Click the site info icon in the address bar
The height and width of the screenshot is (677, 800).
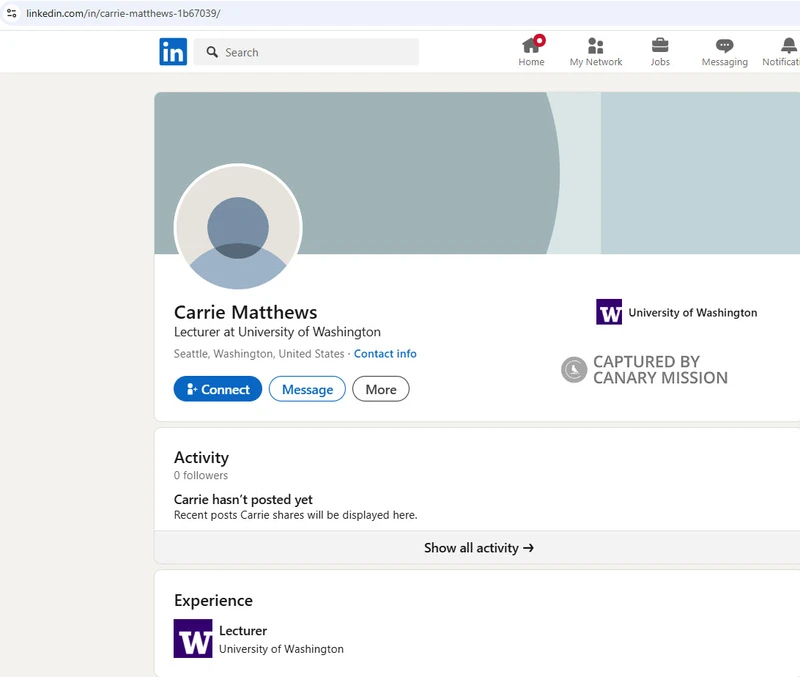coord(12,13)
